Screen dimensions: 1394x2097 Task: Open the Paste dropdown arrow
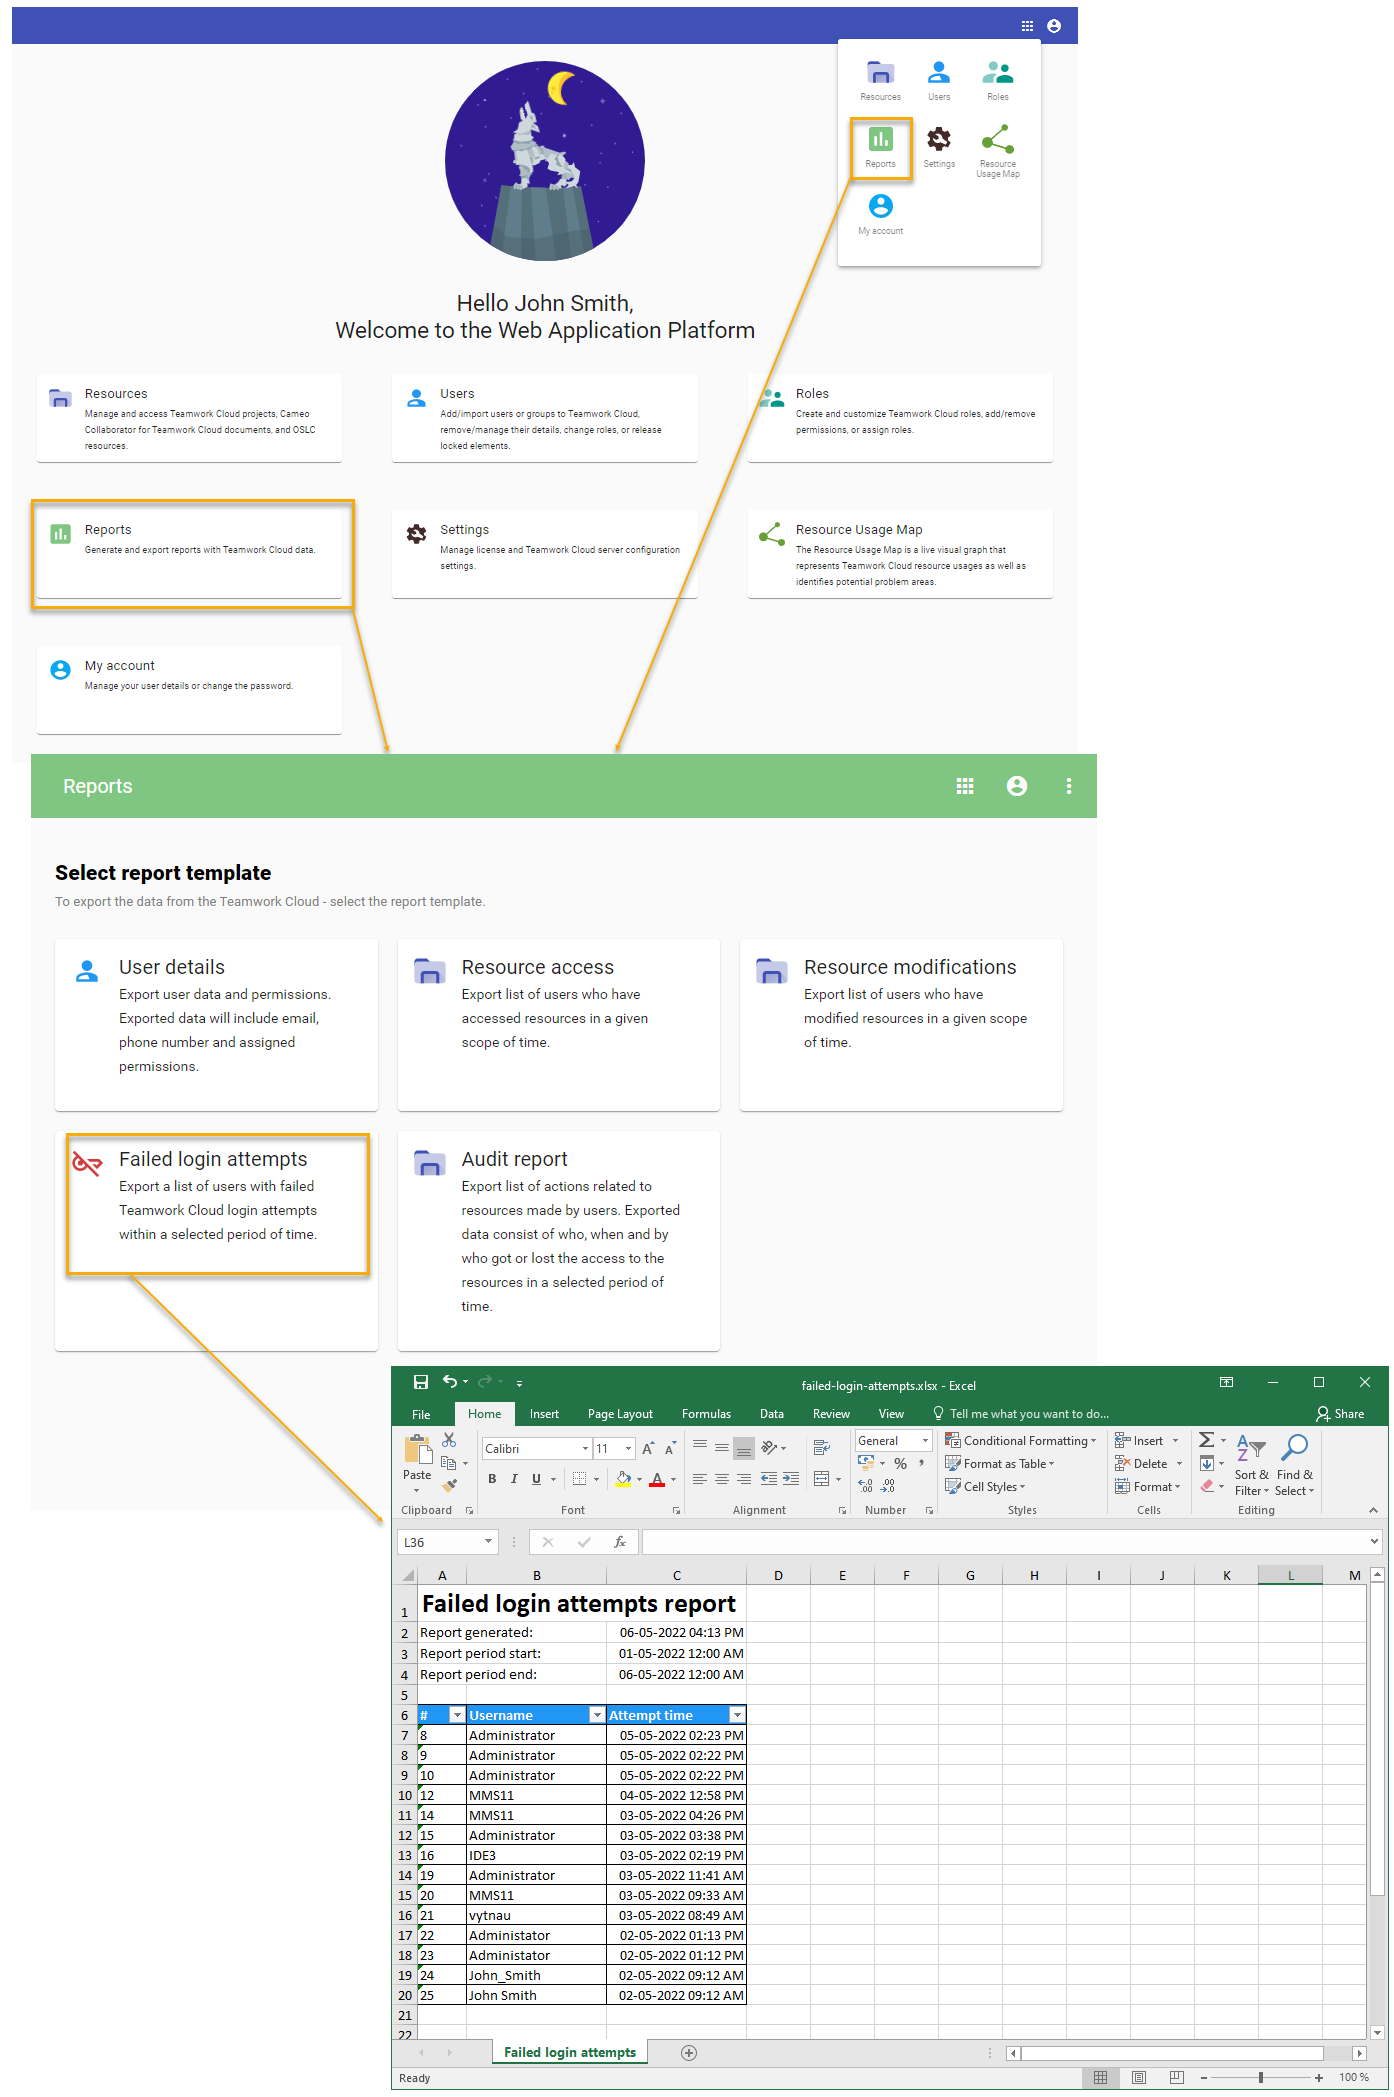(x=417, y=1491)
